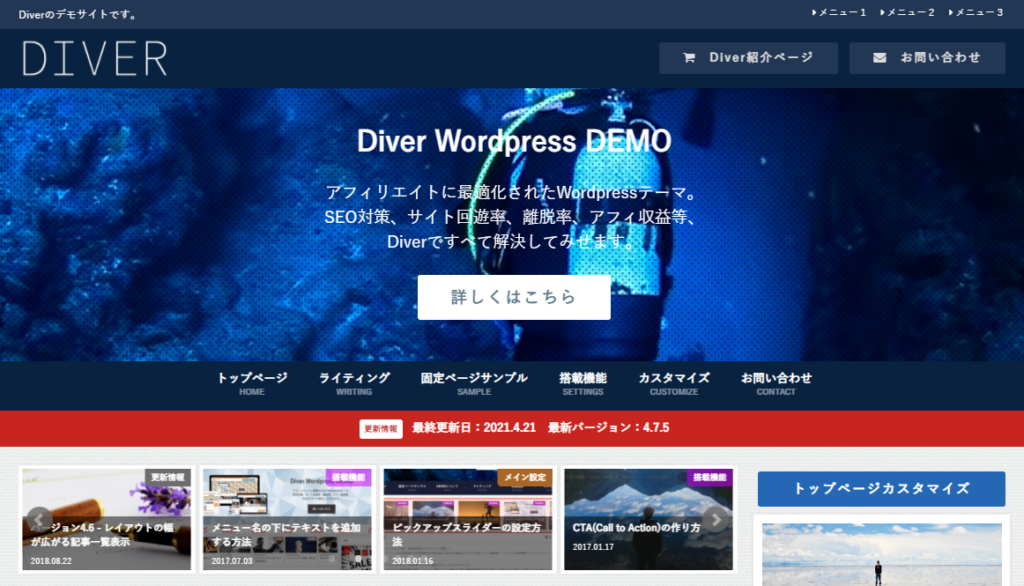Open メニュー1 in top bar
The width and height of the screenshot is (1024, 586).
point(839,12)
